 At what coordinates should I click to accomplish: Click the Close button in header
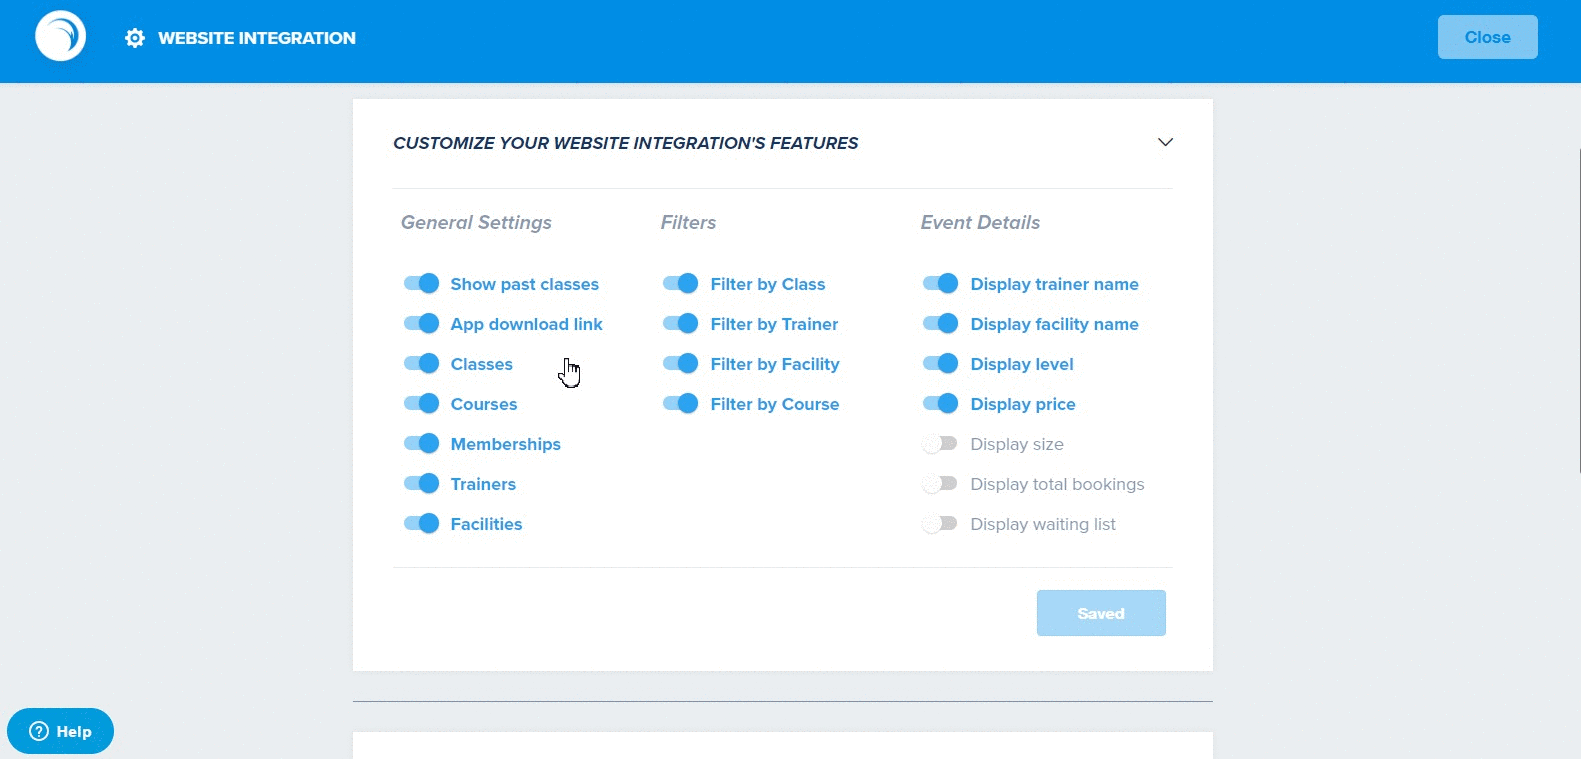tap(1487, 37)
